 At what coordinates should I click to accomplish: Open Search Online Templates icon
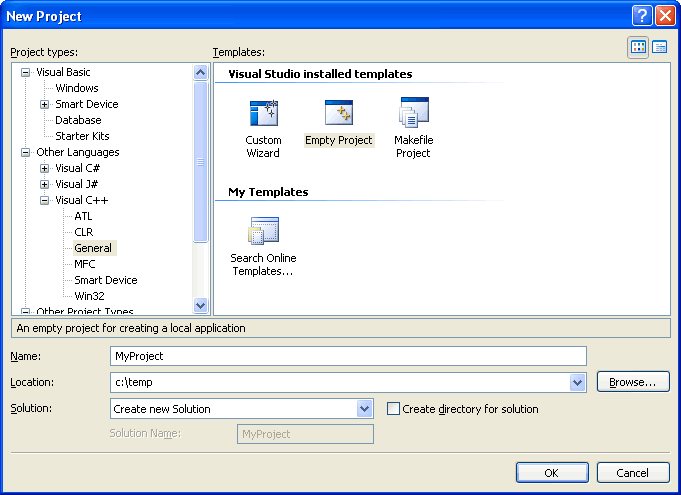coord(264,231)
